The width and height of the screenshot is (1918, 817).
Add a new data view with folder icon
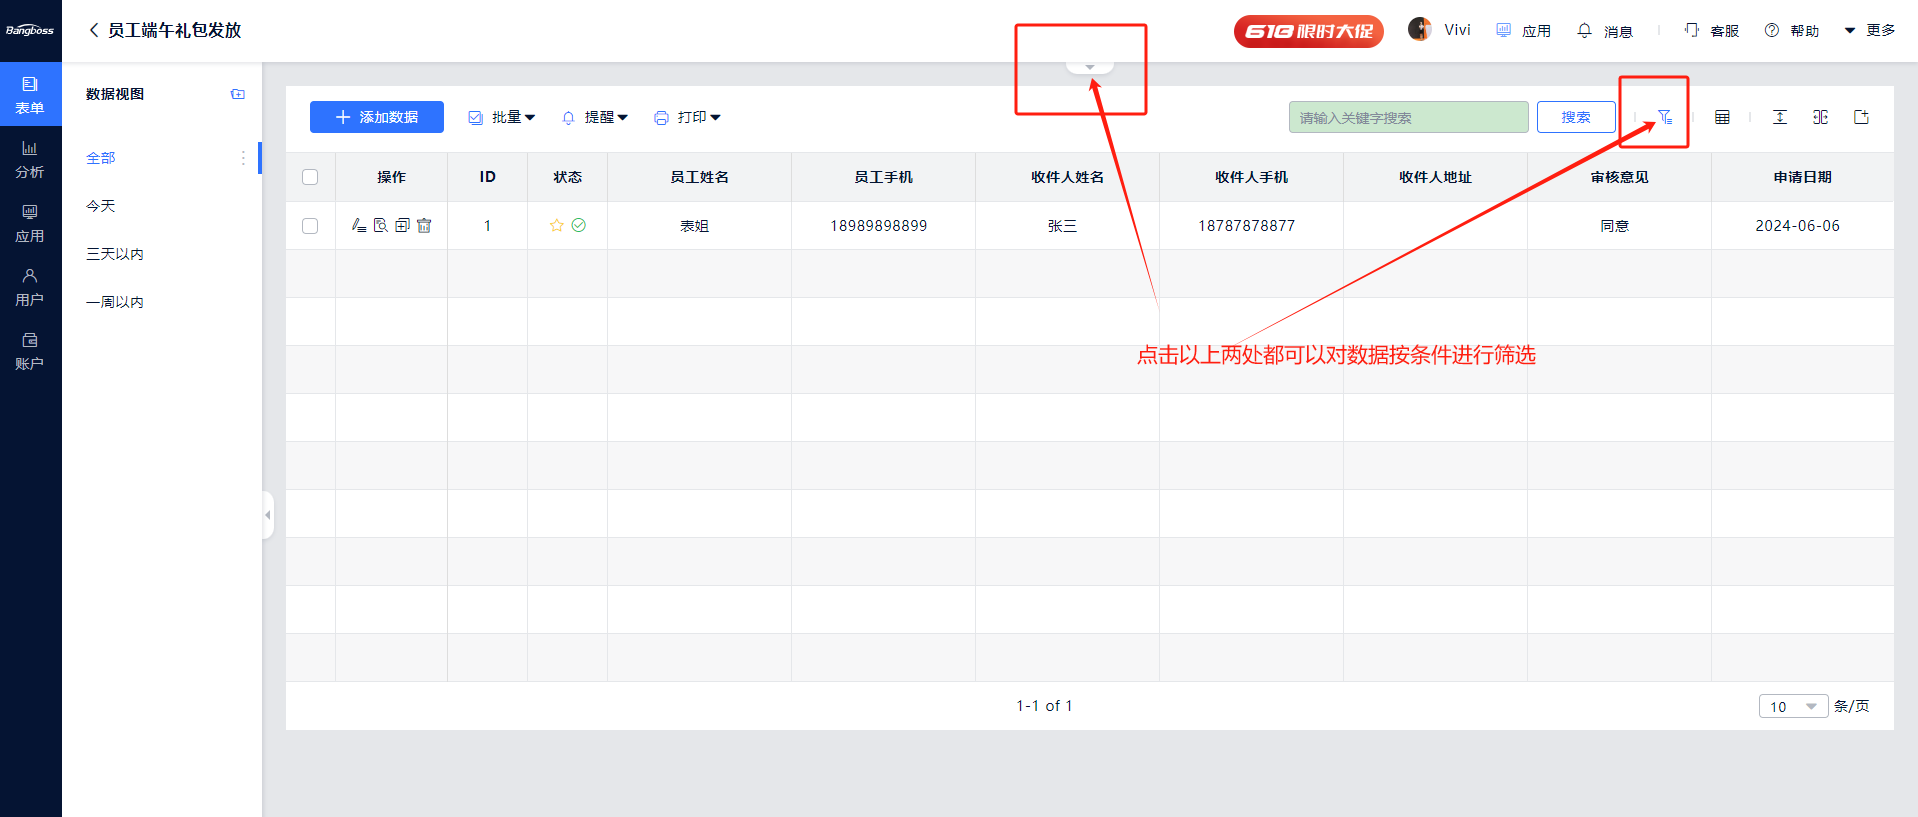238,94
